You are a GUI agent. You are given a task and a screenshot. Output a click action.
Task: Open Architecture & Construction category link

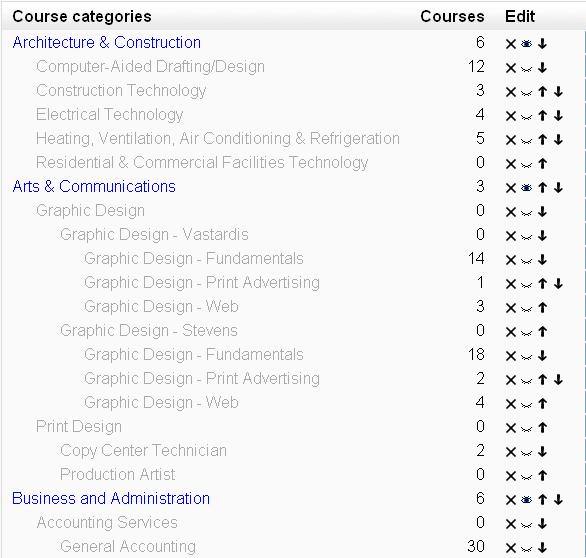click(107, 43)
